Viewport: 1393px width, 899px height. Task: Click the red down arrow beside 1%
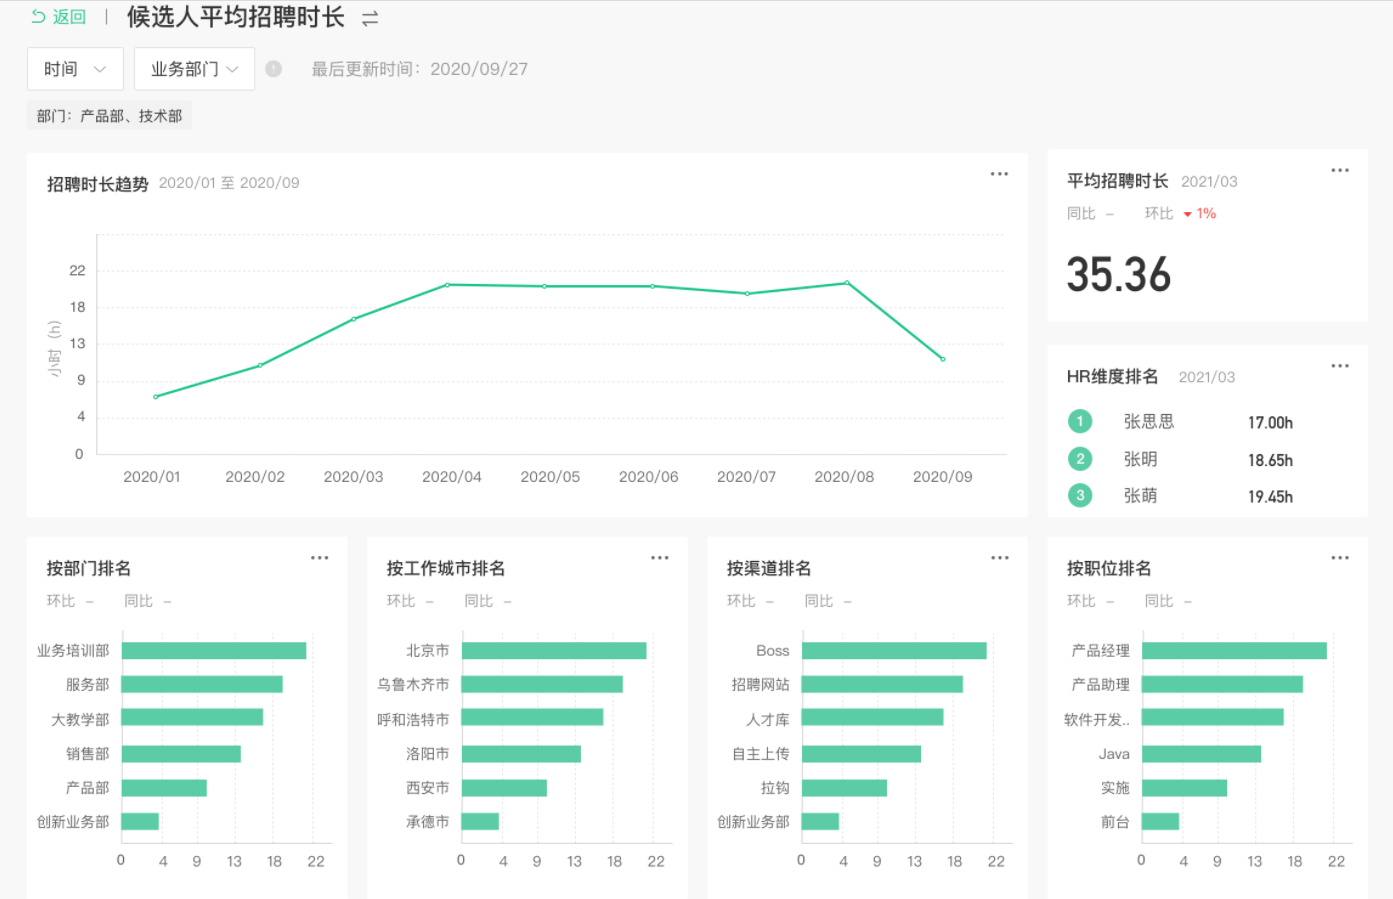point(1188,214)
